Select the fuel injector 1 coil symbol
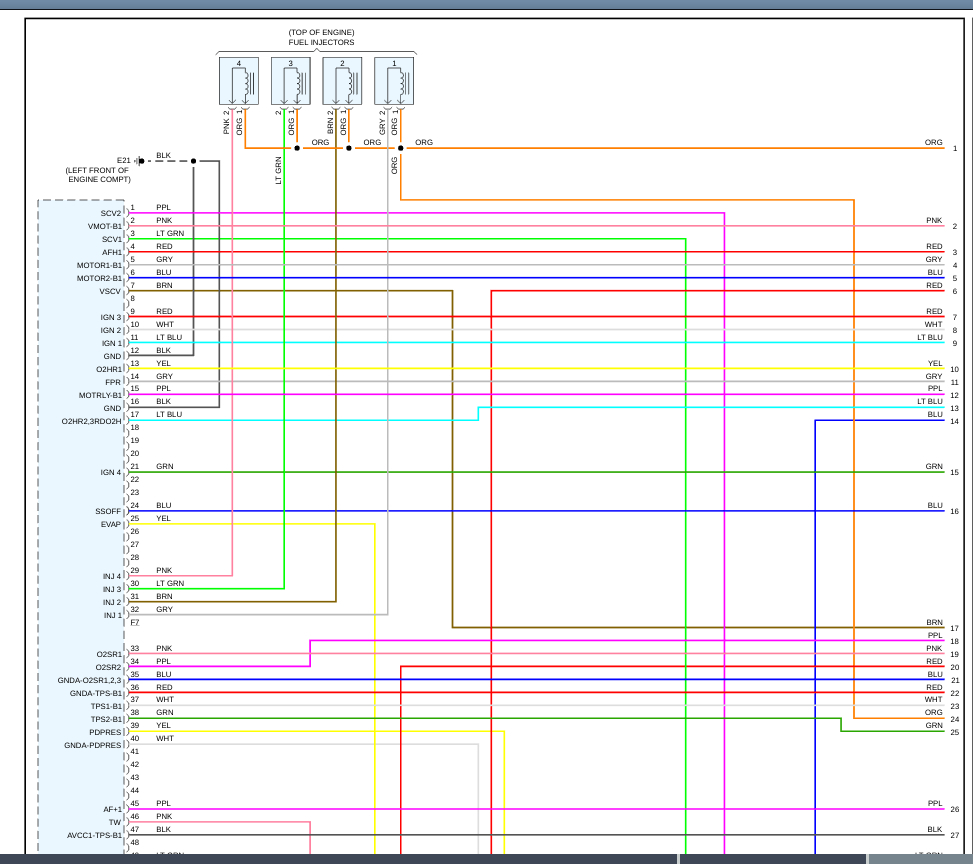The height and width of the screenshot is (864, 973). point(394,83)
